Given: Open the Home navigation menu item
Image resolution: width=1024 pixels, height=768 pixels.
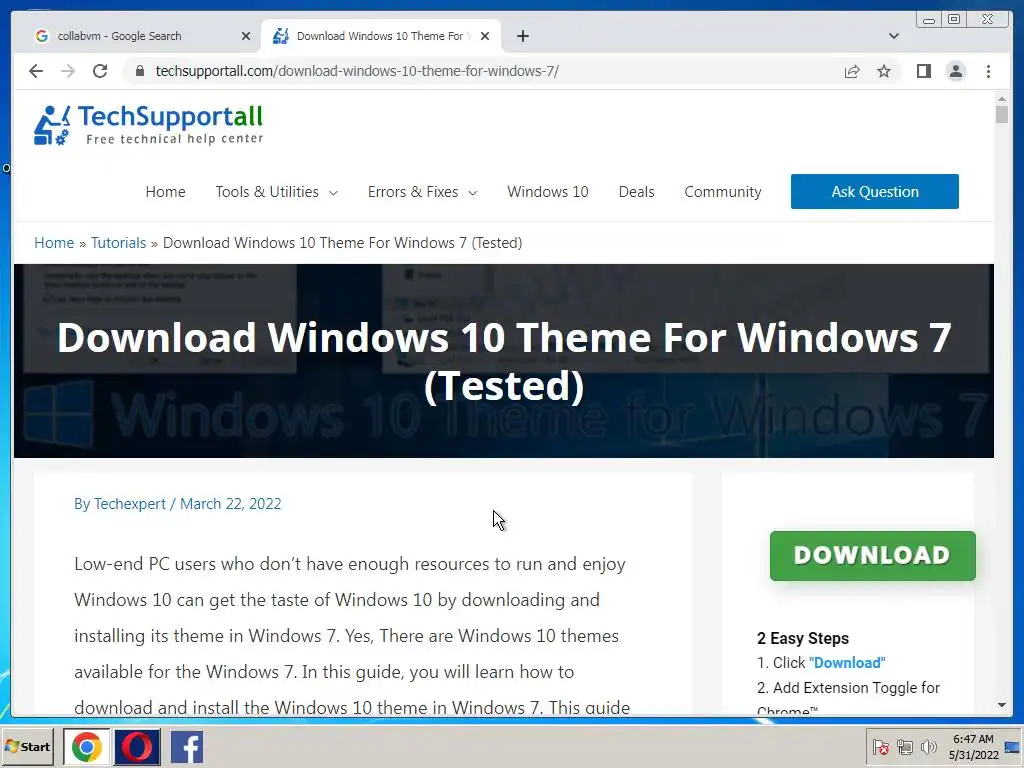Looking at the screenshot, I should click(165, 192).
